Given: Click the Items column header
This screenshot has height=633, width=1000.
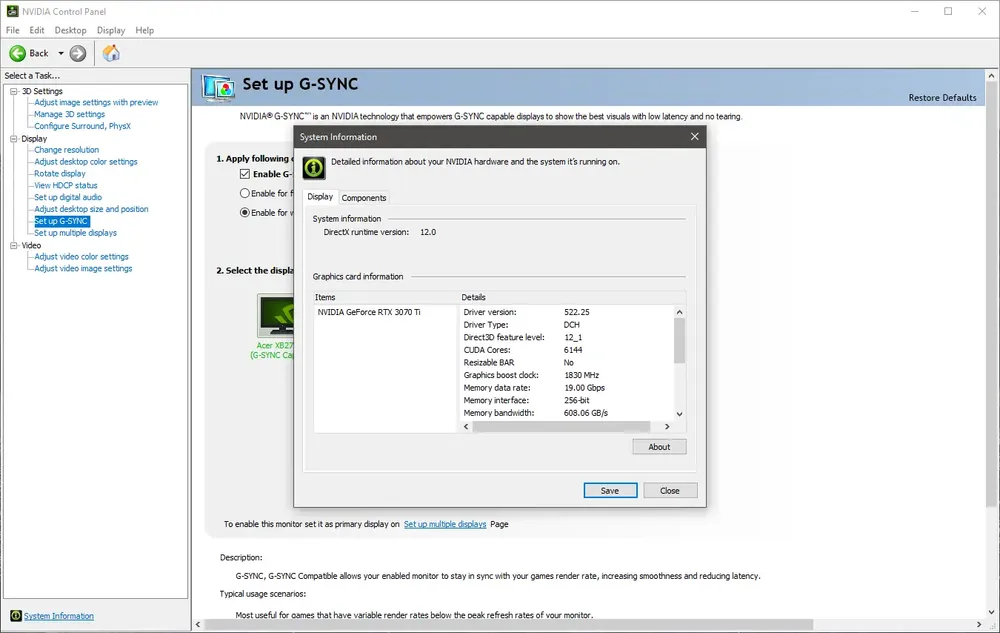Looking at the screenshot, I should coord(325,297).
